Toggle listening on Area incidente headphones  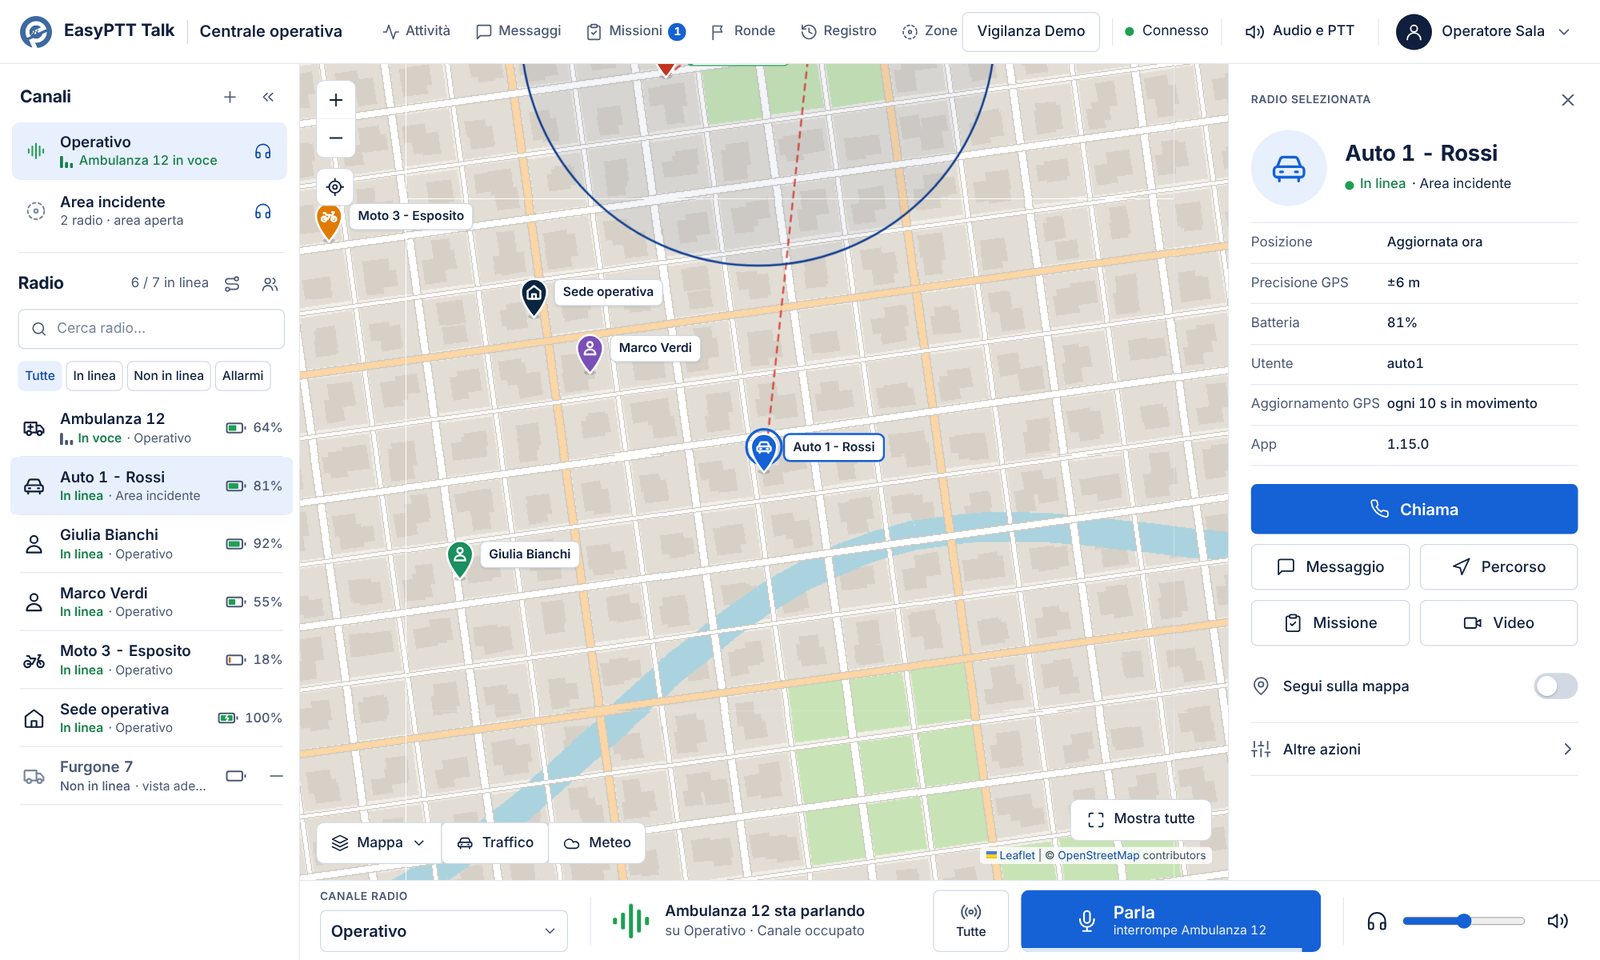(263, 212)
